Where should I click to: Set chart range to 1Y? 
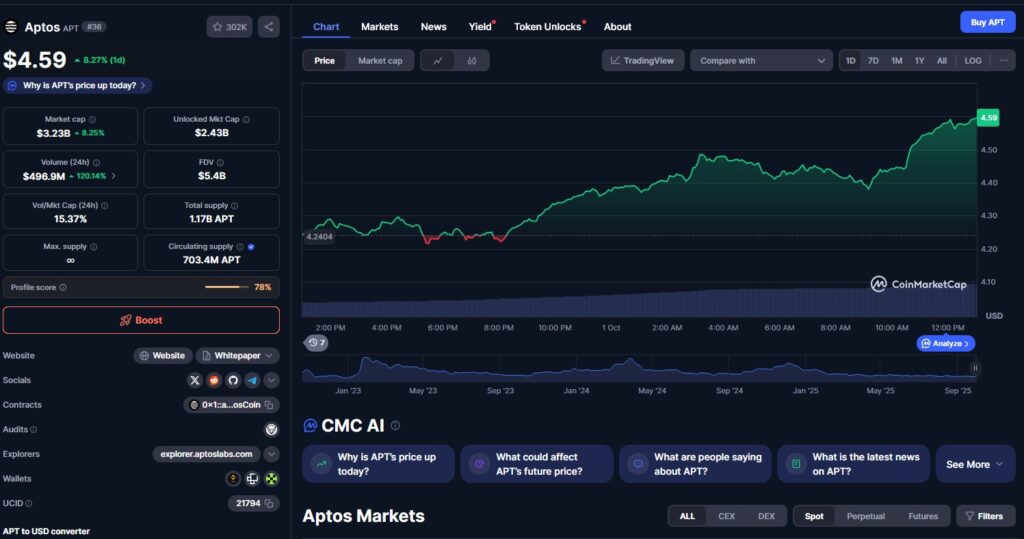point(920,61)
